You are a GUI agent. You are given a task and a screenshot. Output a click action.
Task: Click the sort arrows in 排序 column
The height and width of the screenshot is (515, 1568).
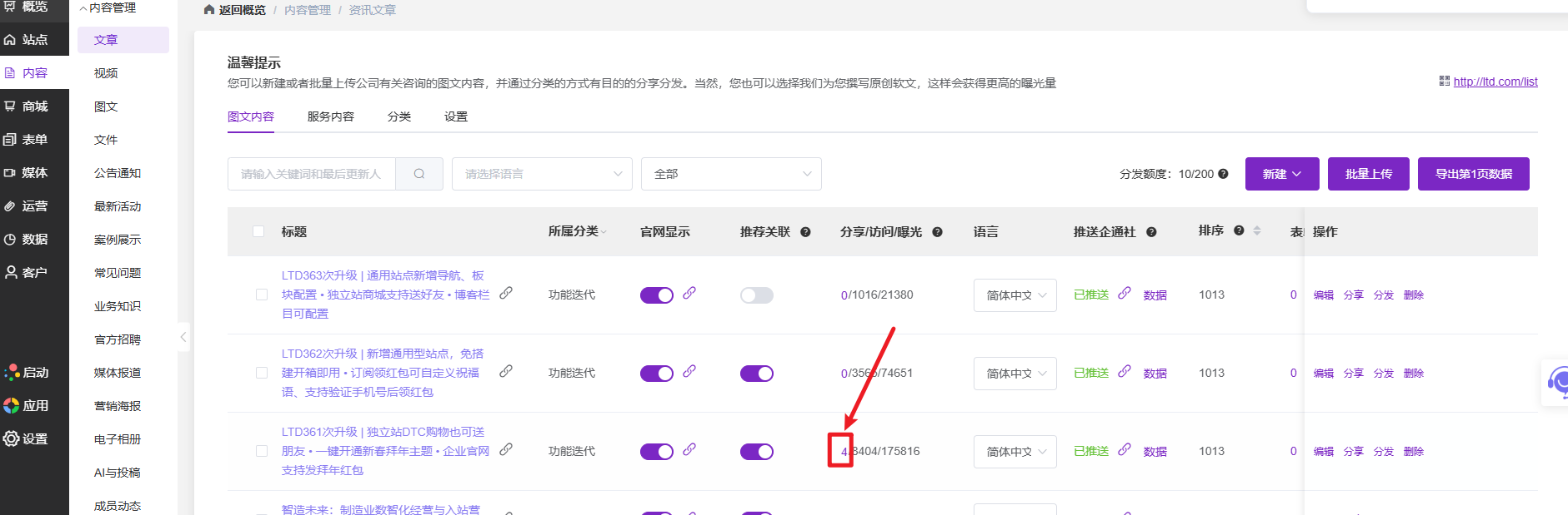coord(1257,231)
